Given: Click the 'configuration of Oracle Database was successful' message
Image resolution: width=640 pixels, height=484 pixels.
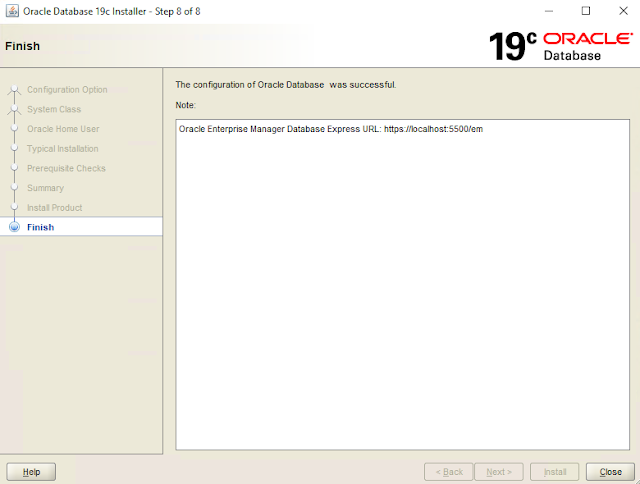Looking at the screenshot, I should tap(286, 85).
